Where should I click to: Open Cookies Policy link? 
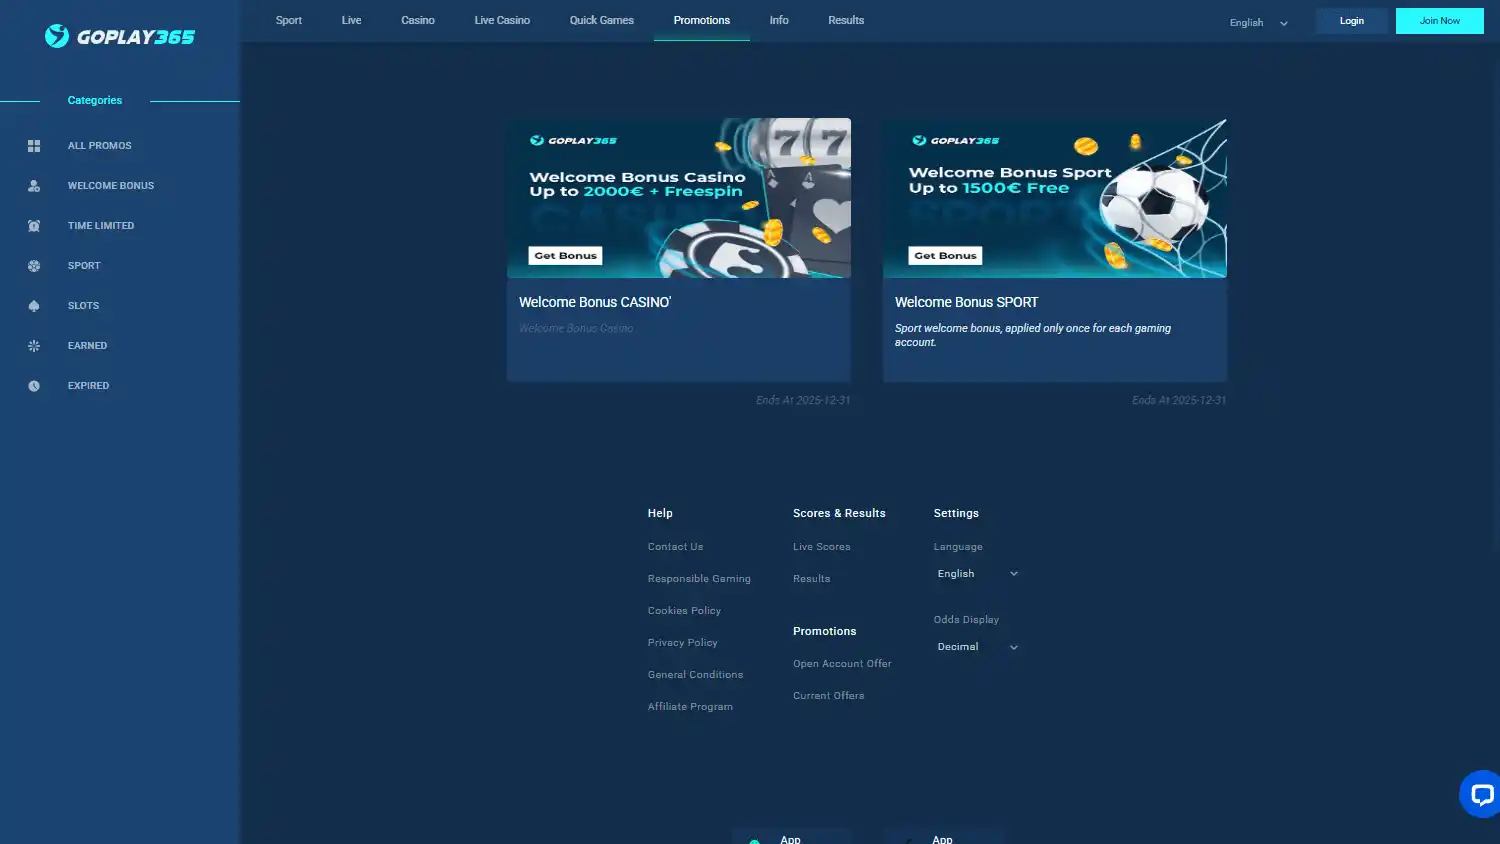point(684,611)
